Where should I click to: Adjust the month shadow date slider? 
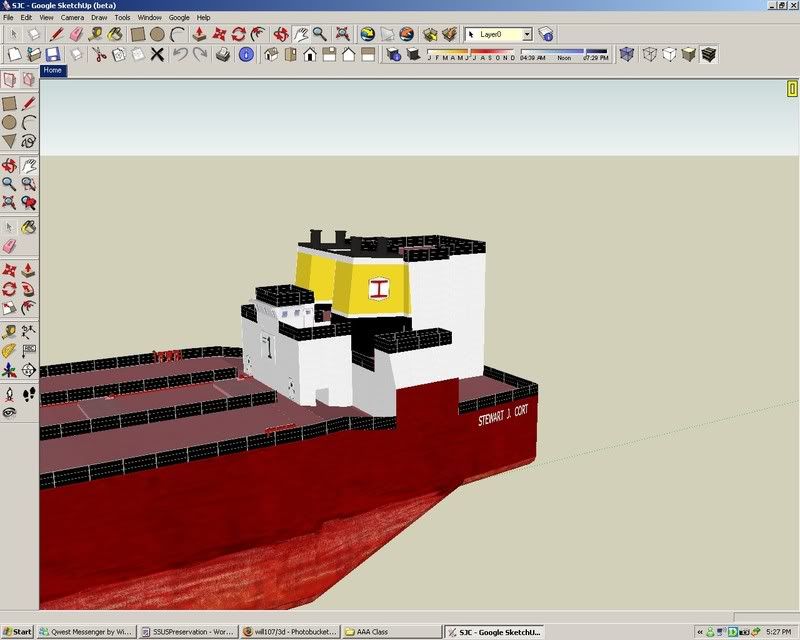pos(470,54)
